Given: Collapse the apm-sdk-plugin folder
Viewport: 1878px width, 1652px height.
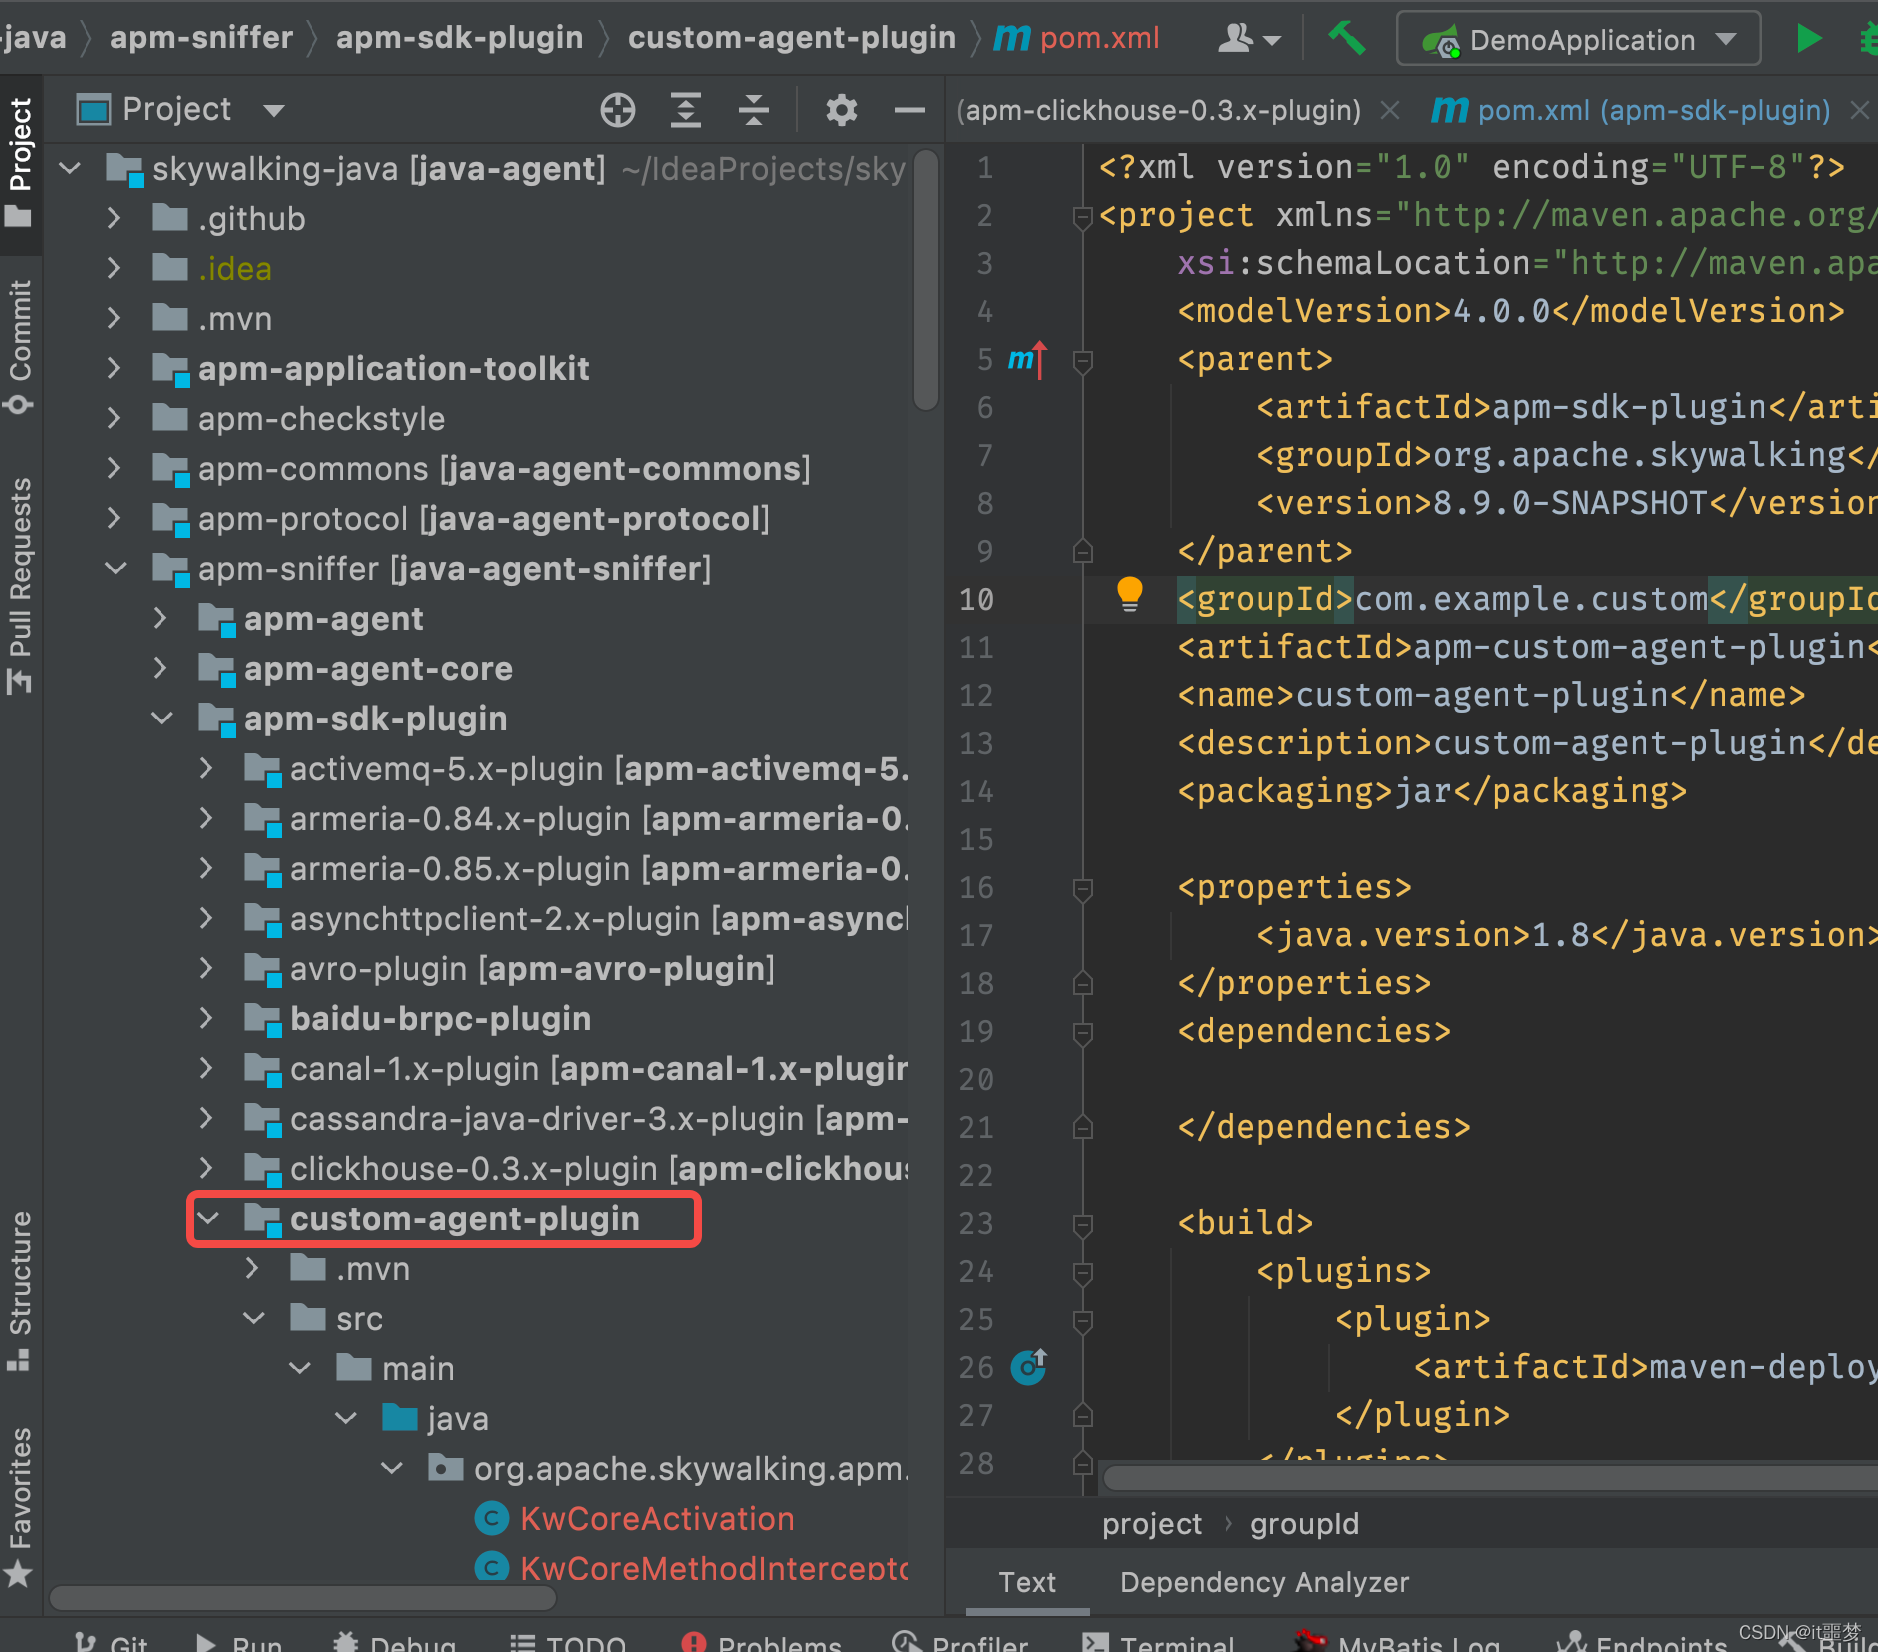Looking at the screenshot, I should 162,718.
